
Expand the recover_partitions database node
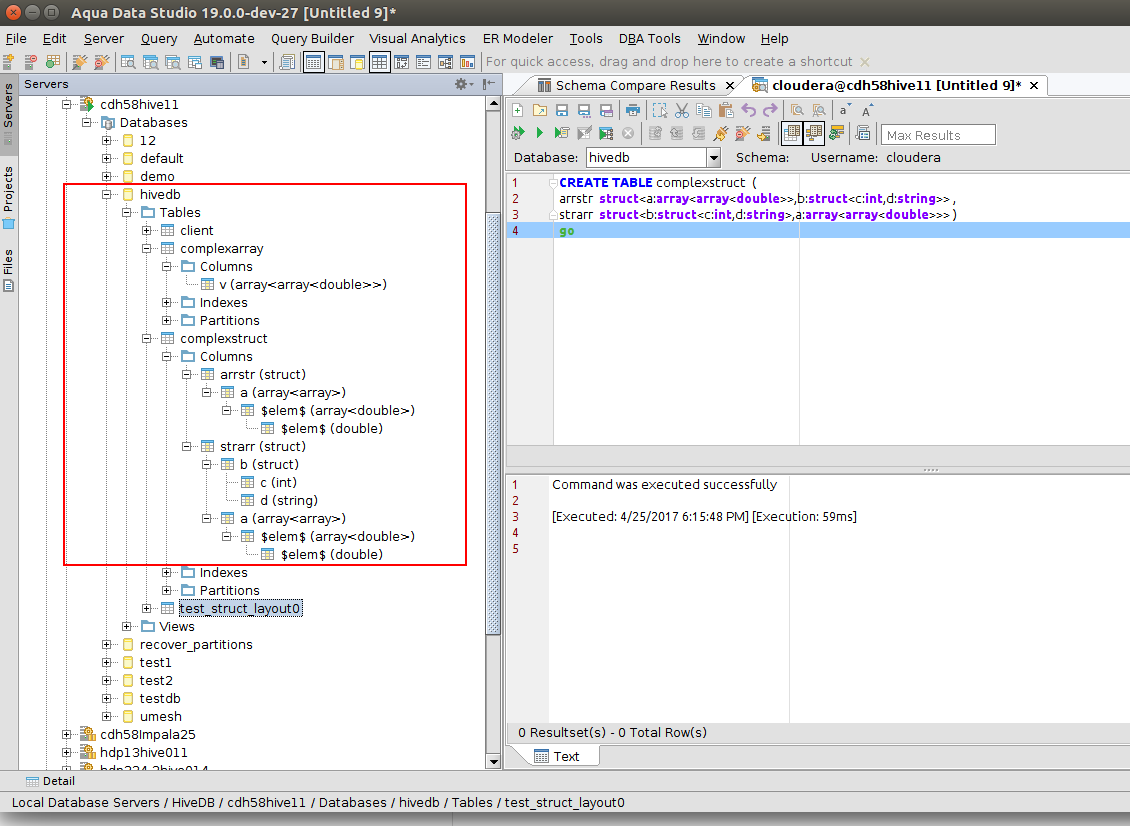click(107, 644)
